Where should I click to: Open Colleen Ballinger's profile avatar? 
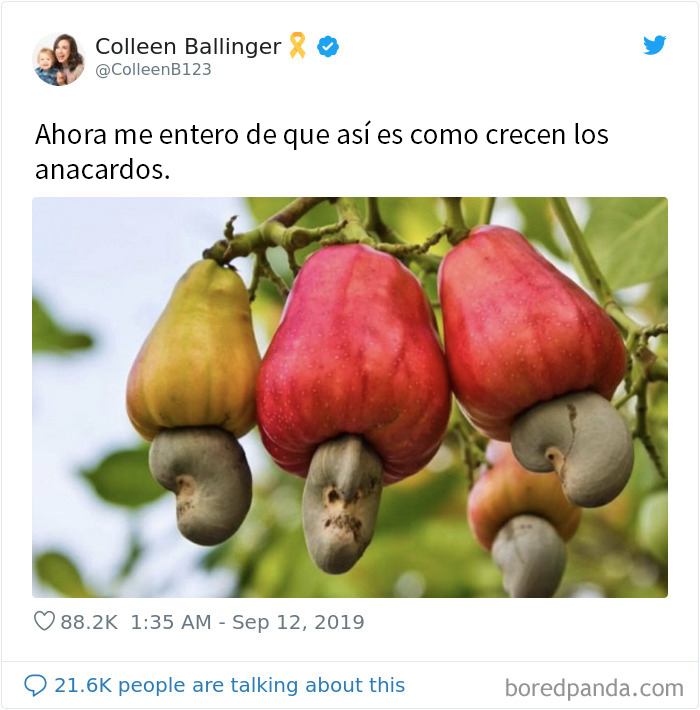59,59
